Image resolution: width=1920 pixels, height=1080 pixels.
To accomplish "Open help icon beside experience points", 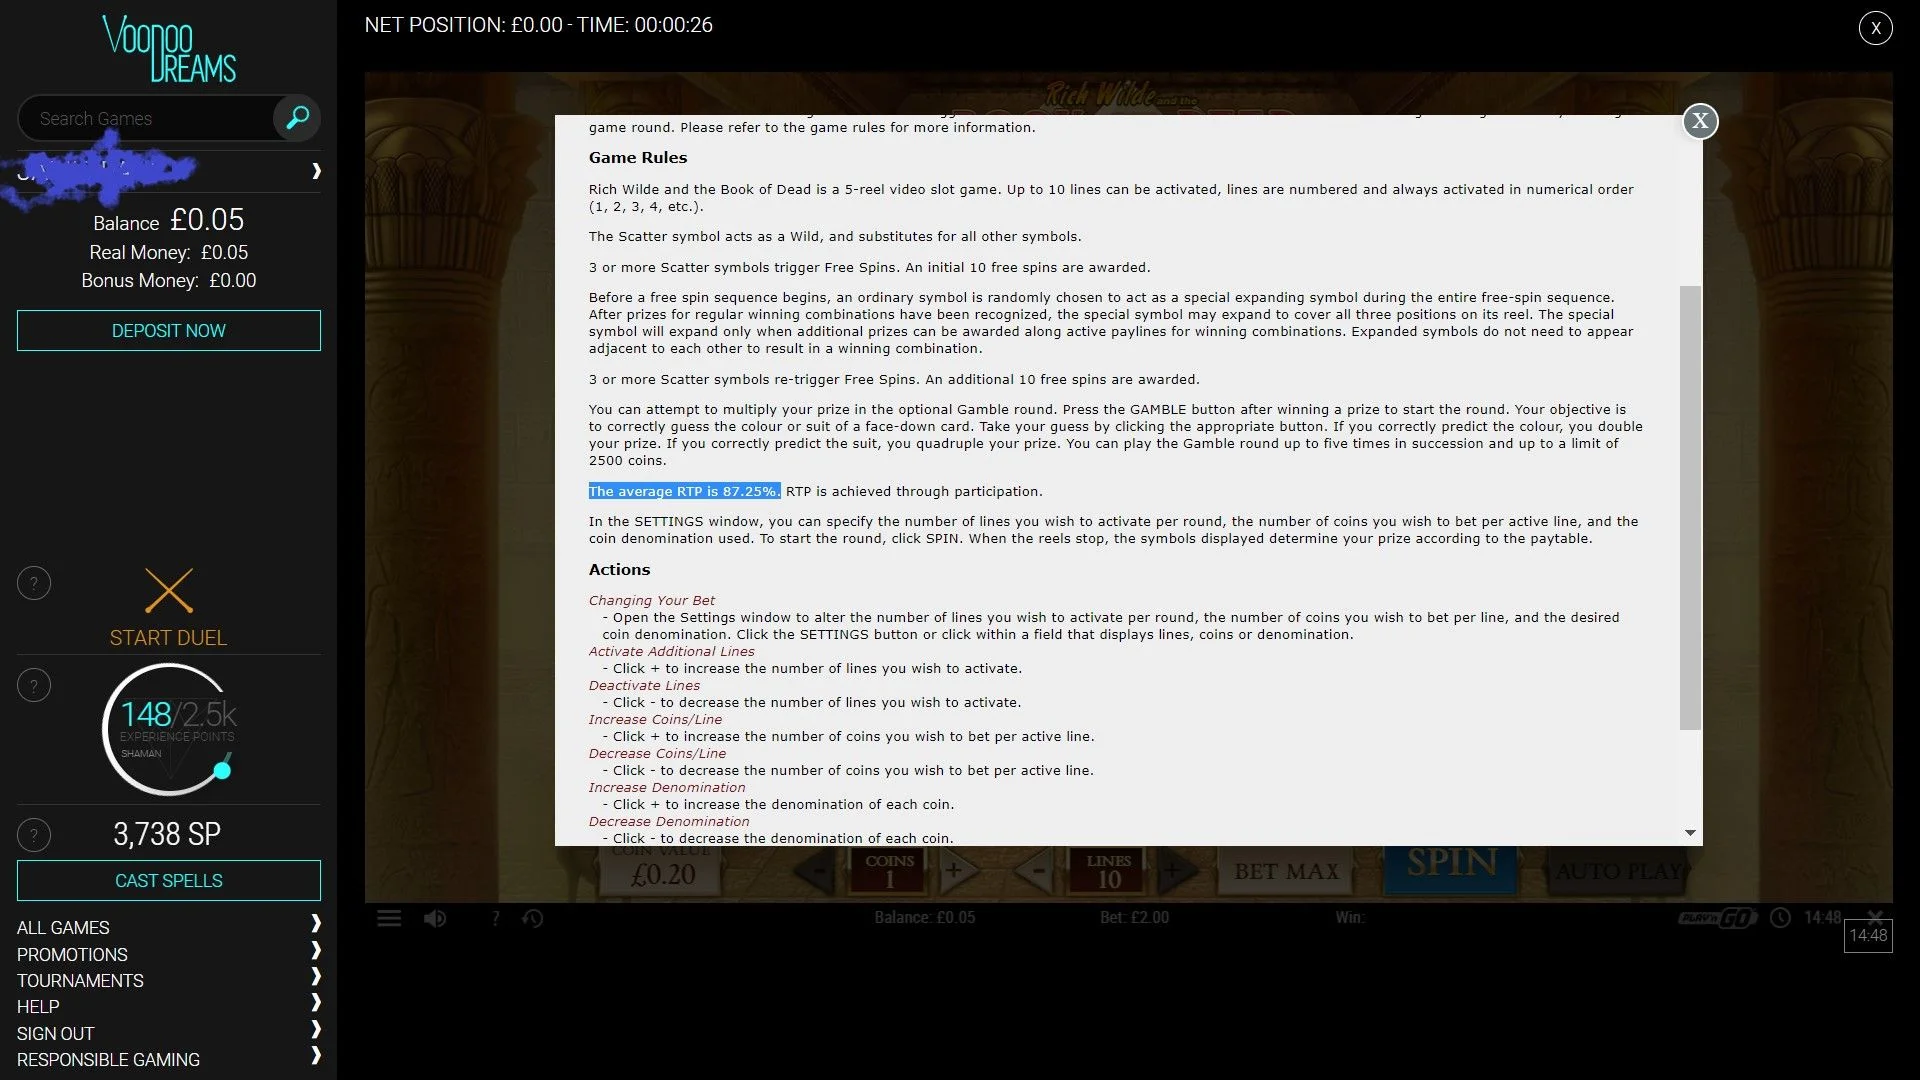I will pos(34,686).
